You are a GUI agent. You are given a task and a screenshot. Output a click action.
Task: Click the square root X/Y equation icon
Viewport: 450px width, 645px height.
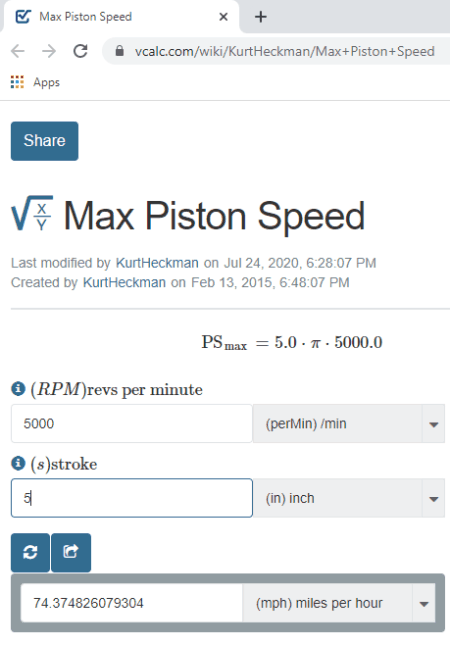[x=32, y=213]
